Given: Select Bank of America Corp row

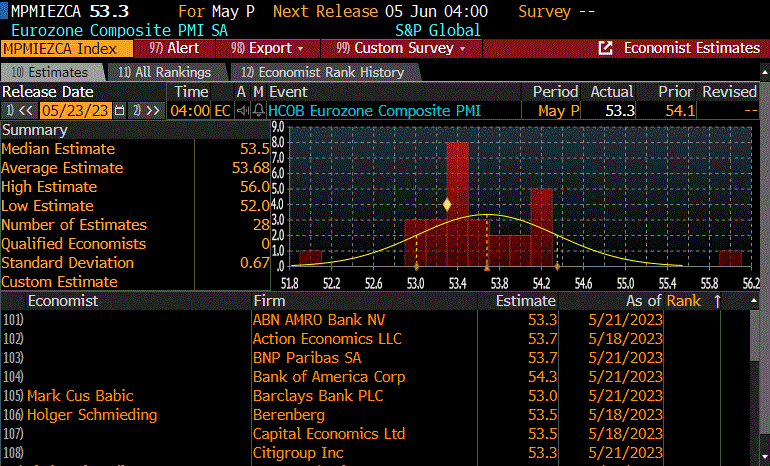Looking at the screenshot, I should coord(376,377).
